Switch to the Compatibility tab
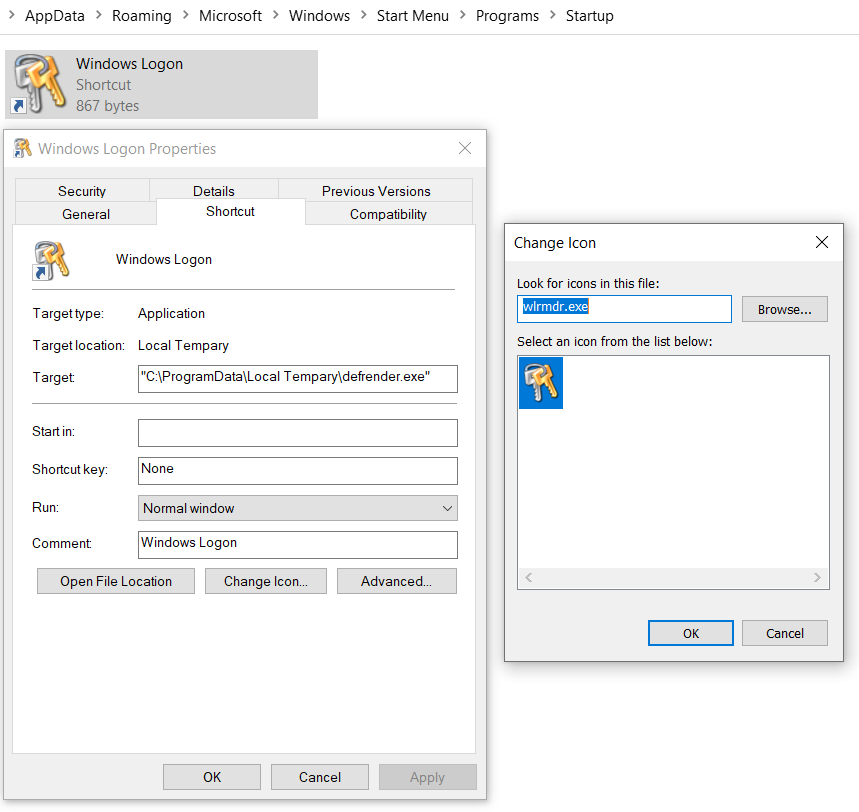The height and width of the screenshot is (812, 859). 388,214
